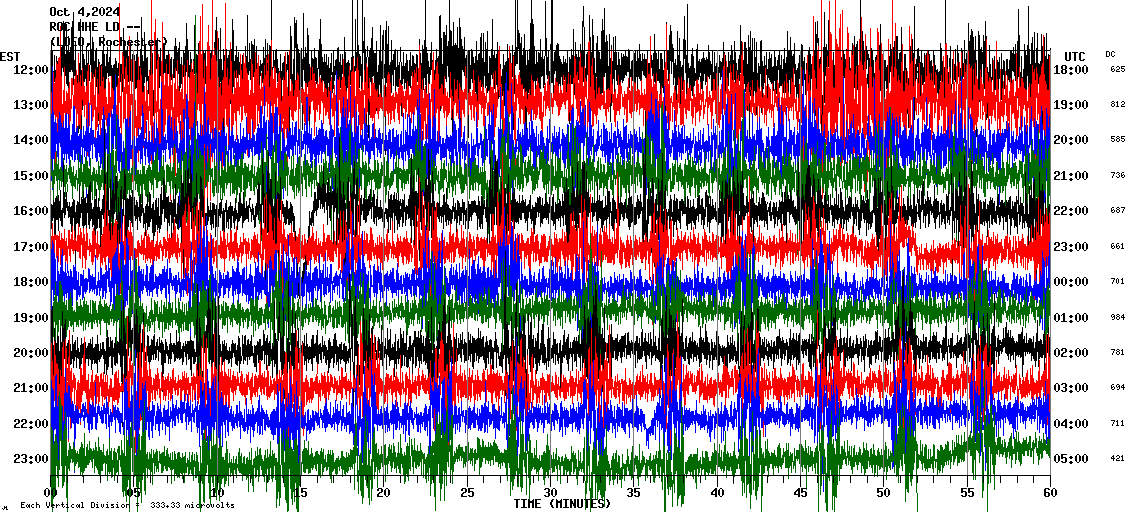Select the 18:00 UTC time label
1130x519 pixels.
click(1071, 70)
